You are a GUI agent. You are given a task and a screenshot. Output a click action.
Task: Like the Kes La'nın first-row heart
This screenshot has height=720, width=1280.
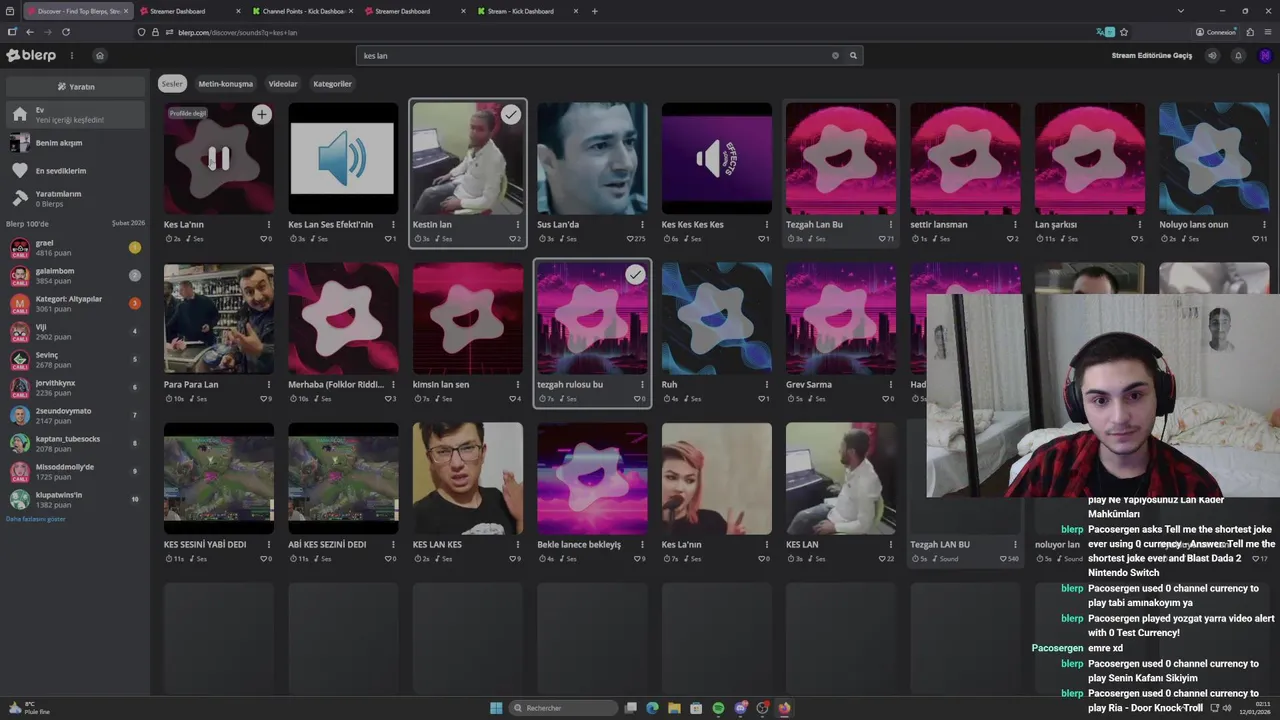click(263, 239)
